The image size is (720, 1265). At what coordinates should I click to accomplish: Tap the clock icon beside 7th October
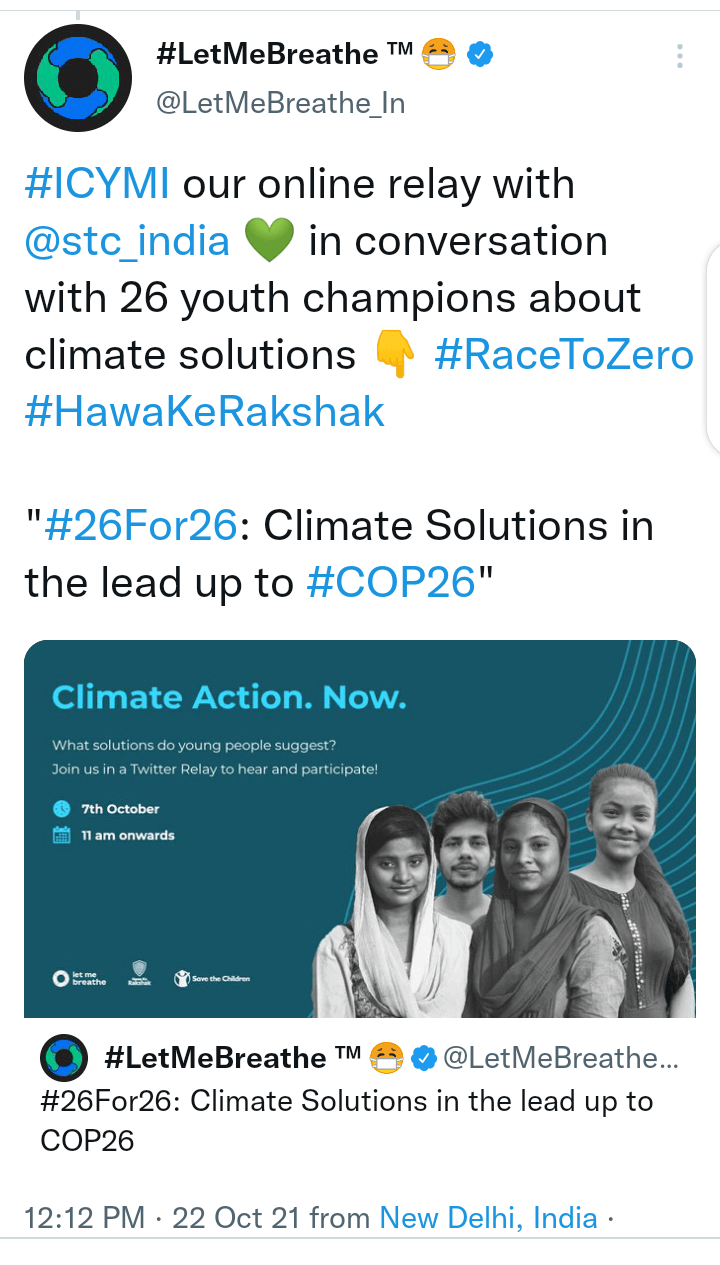pyautogui.click(x=62, y=808)
